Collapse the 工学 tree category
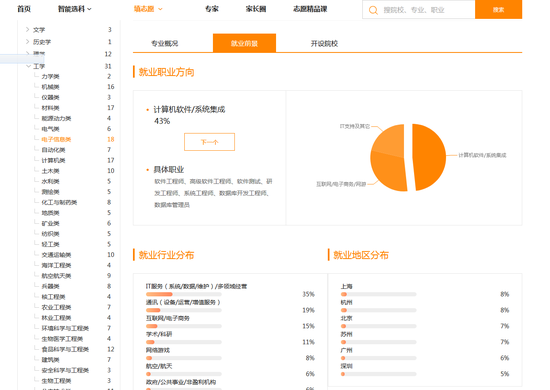Viewport: 550px width, 390px height. coord(28,66)
